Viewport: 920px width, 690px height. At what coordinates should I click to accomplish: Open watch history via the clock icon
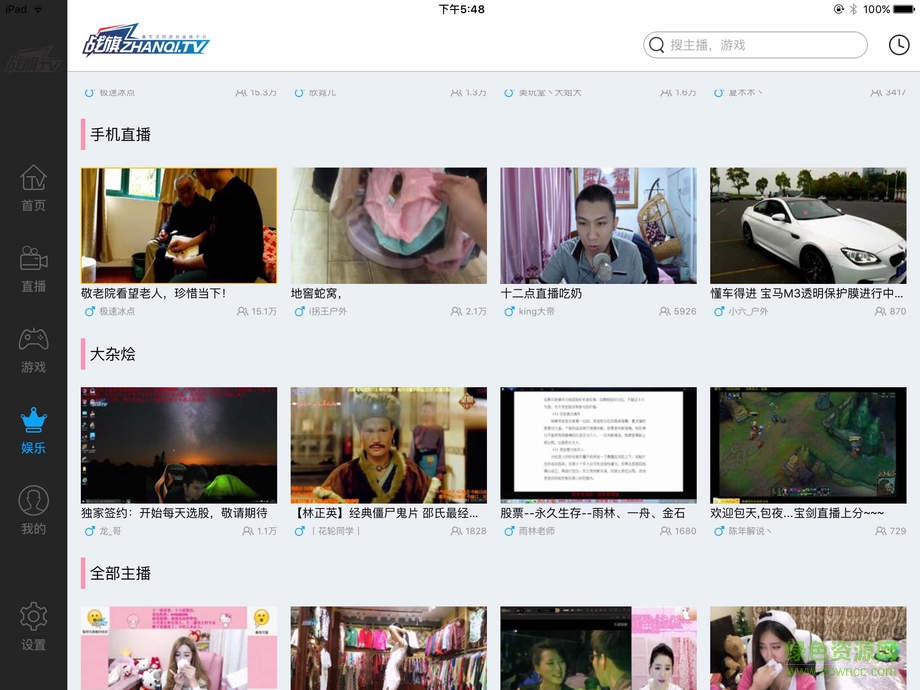tap(898, 45)
